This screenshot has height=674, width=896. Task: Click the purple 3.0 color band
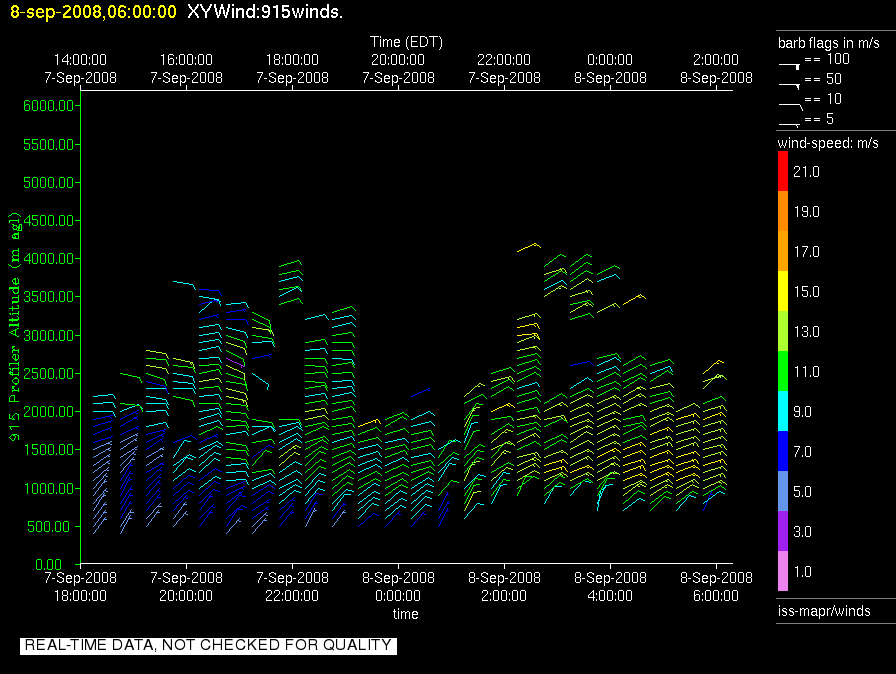(783, 531)
